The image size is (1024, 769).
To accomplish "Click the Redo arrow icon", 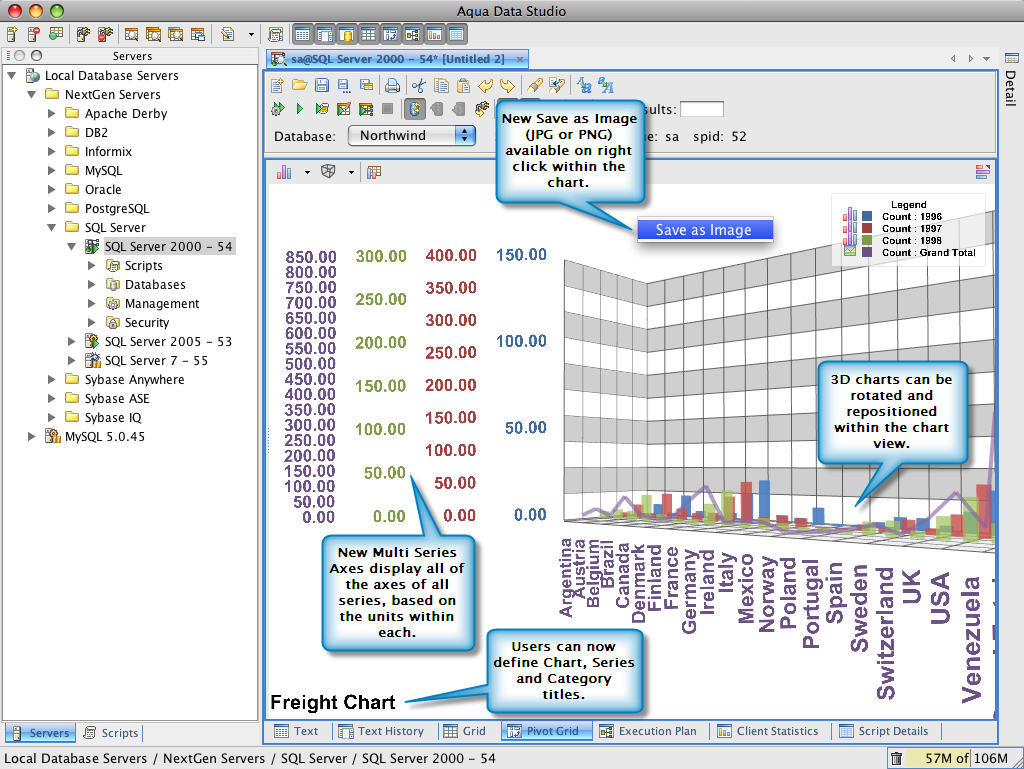I will pos(507,86).
